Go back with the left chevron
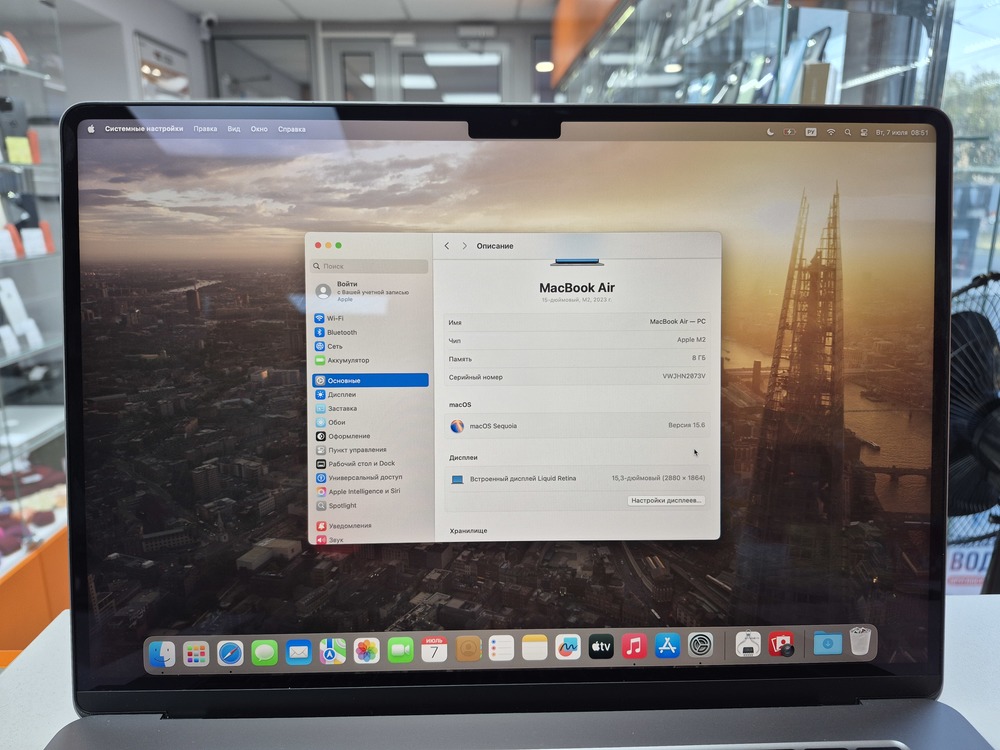 click(446, 246)
